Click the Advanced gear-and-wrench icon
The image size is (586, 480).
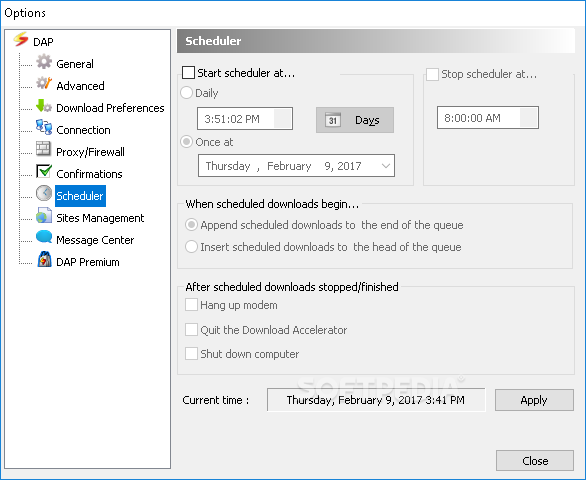pyautogui.click(x=44, y=83)
